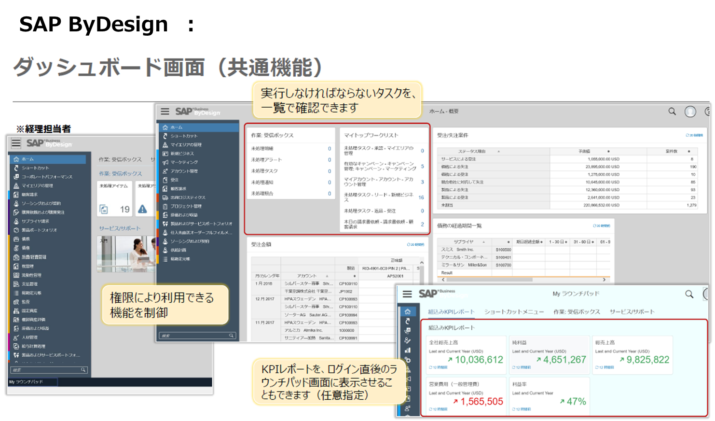The width and height of the screenshot is (715, 421).
Task: Open 作業: 受信ボックス tab in left window
Action: click(120, 159)
